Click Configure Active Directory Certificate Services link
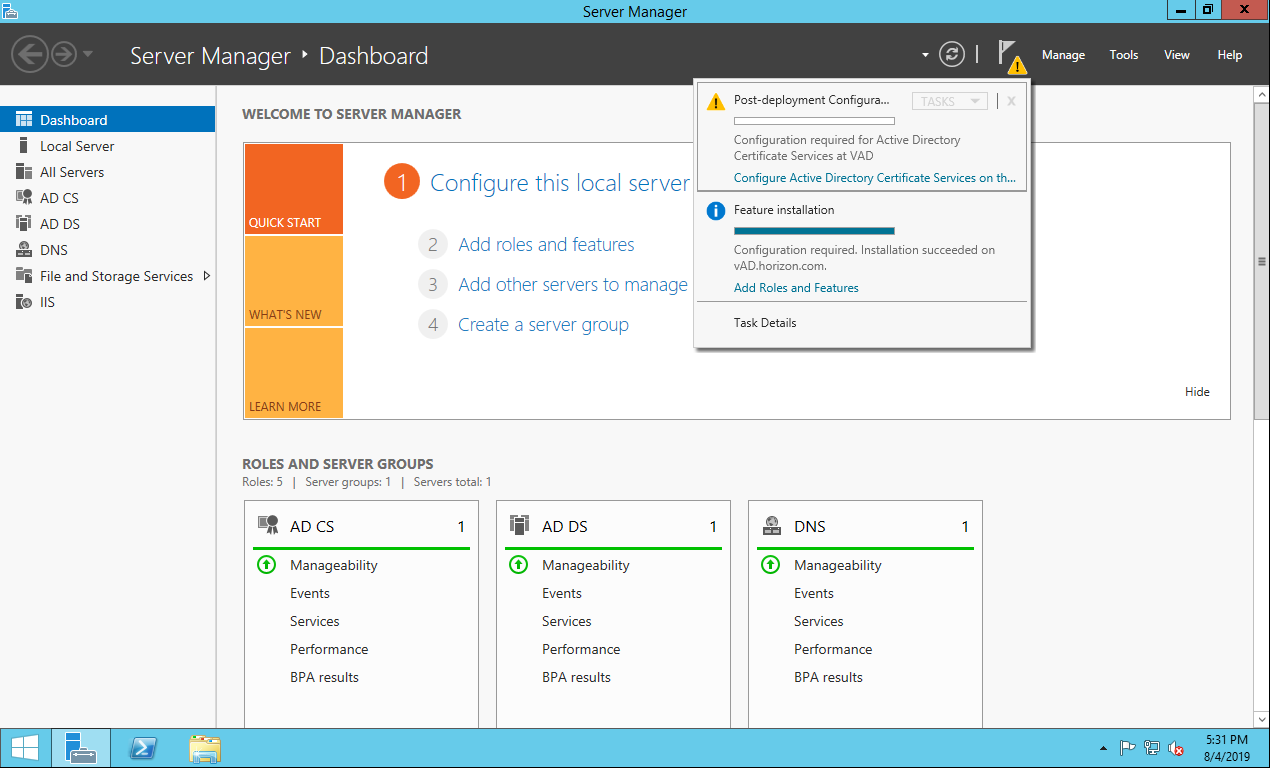Screen dimensions: 1270x768 [874, 178]
